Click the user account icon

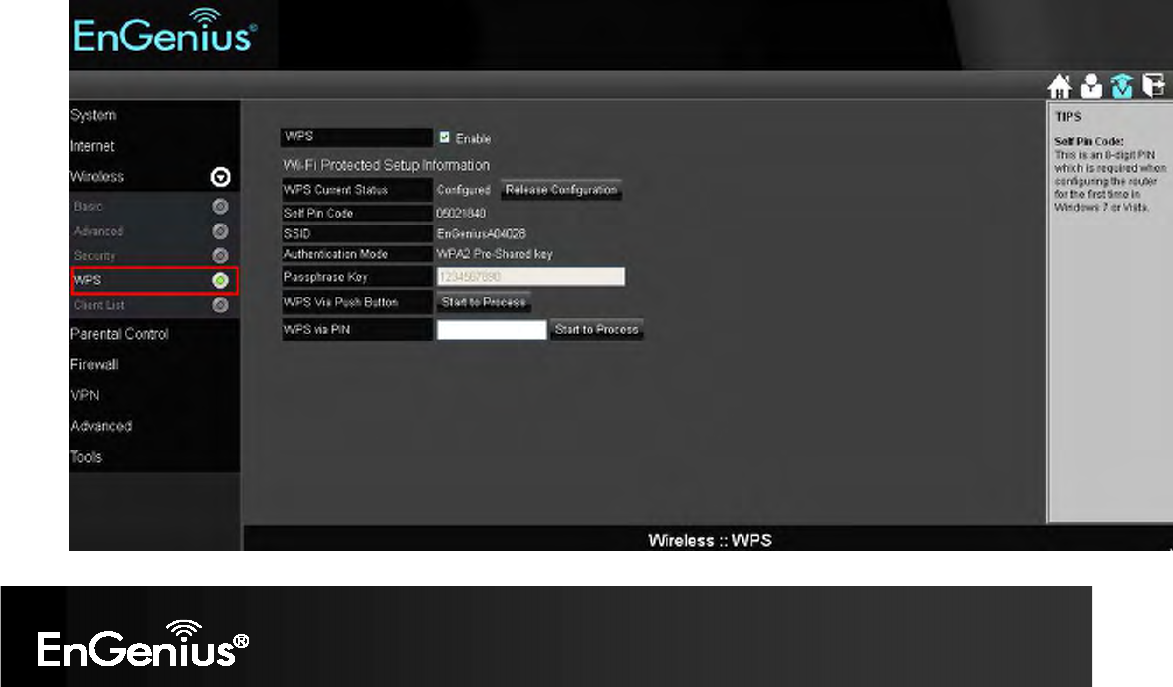[x=1091, y=87]
